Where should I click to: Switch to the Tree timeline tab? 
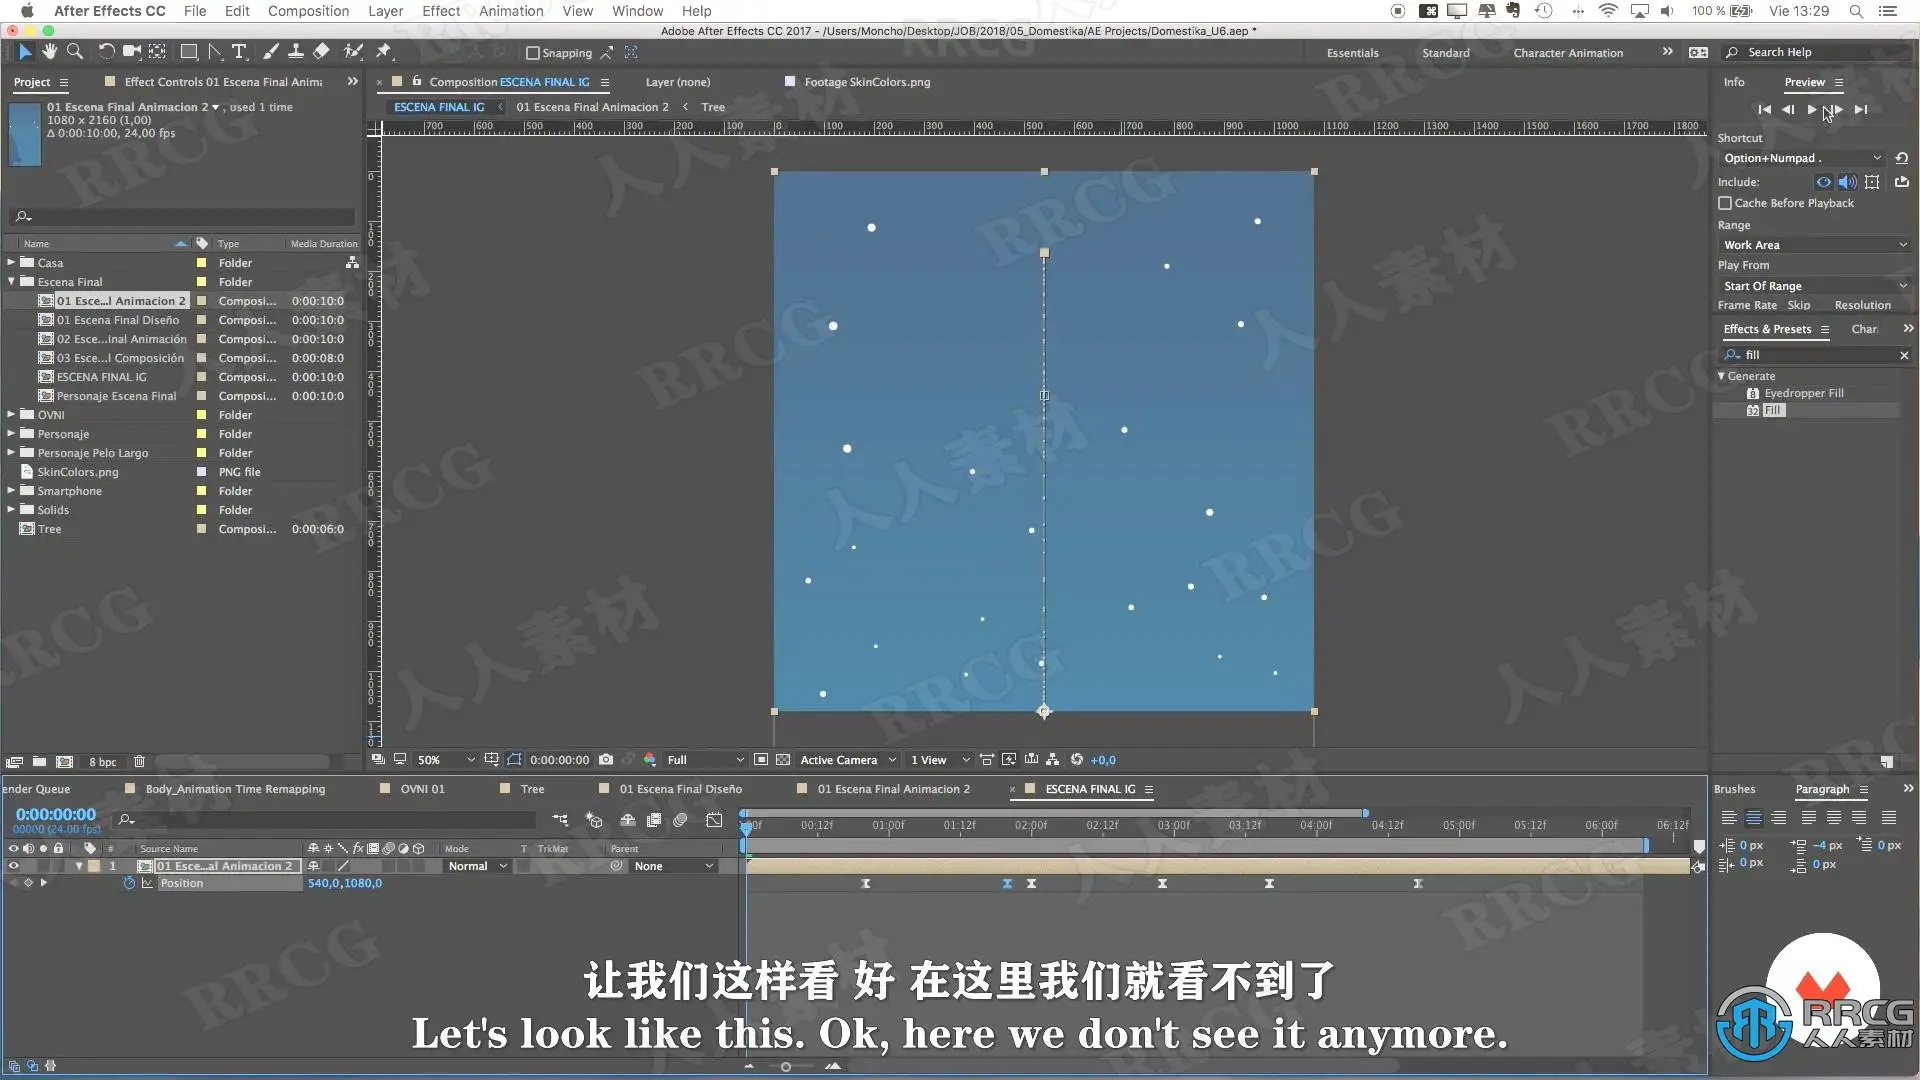(532, 789)
